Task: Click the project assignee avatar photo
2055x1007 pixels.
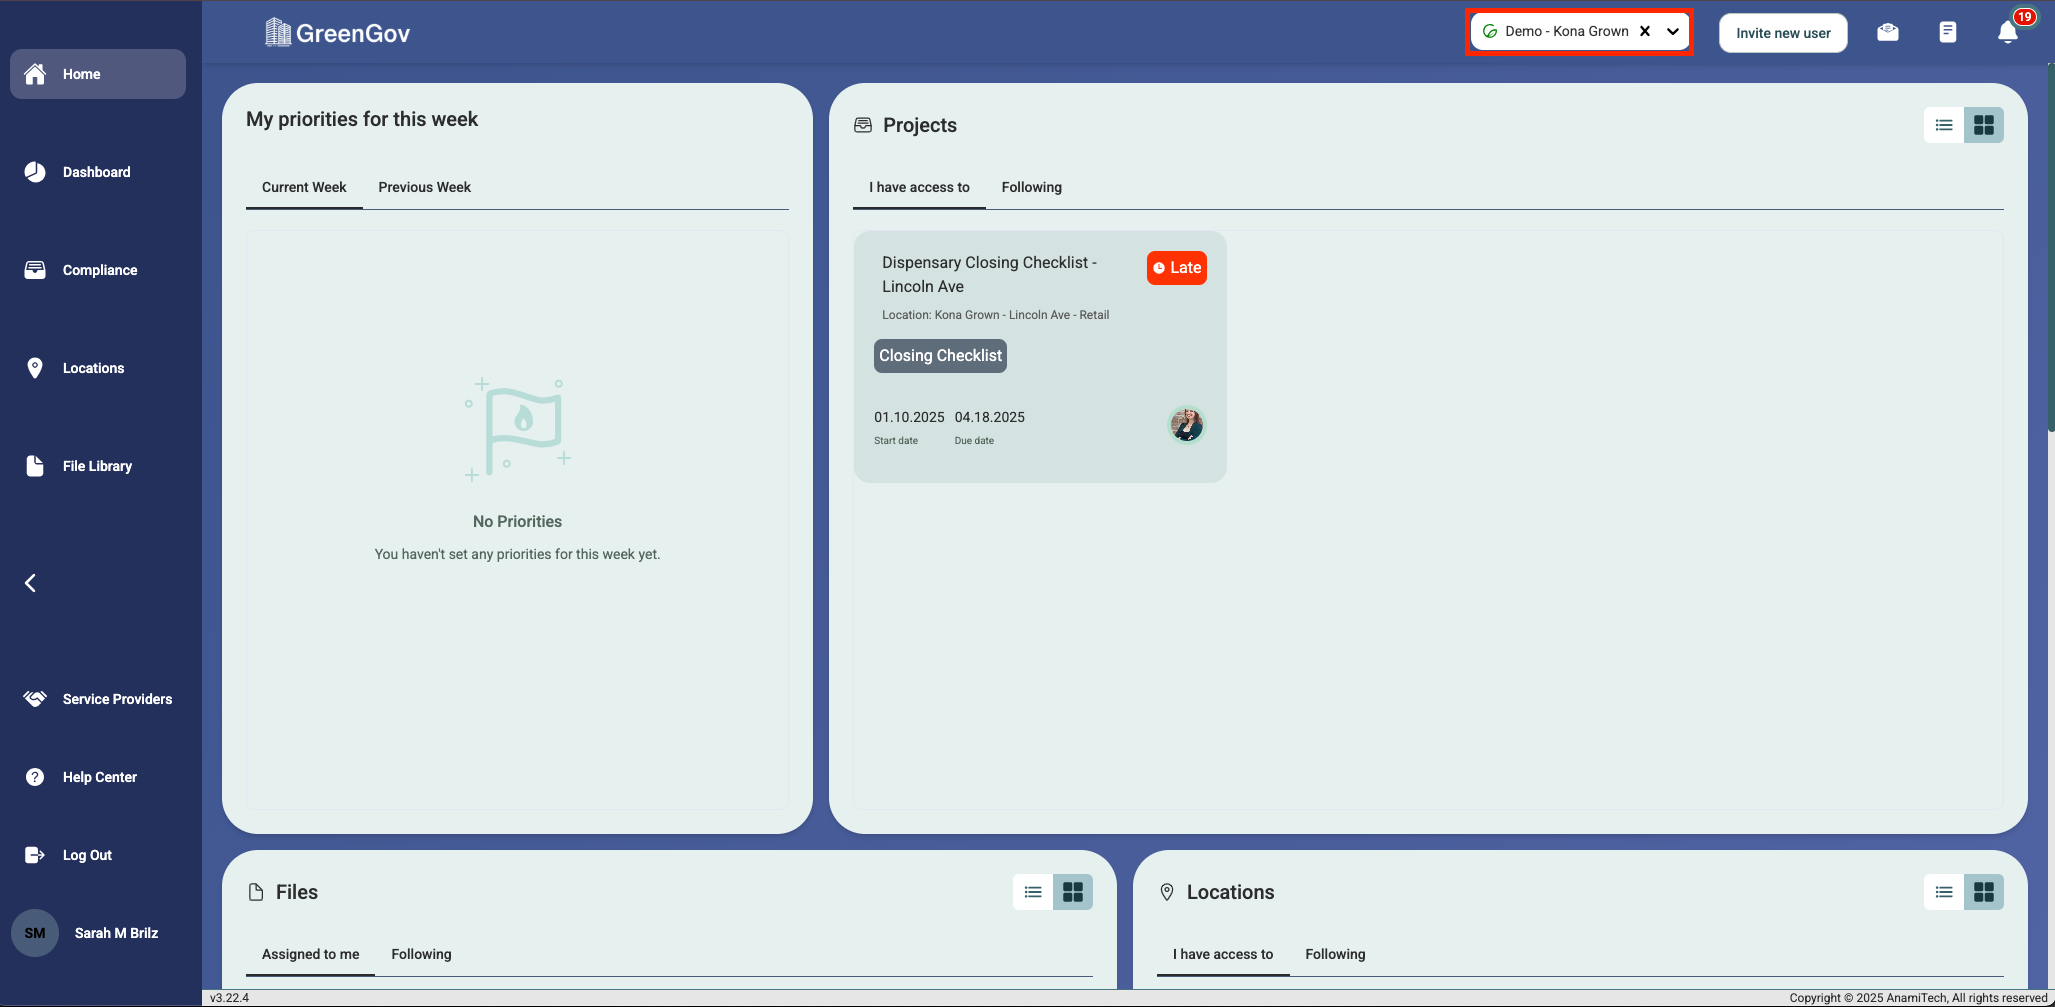Action: [1187, 425]
